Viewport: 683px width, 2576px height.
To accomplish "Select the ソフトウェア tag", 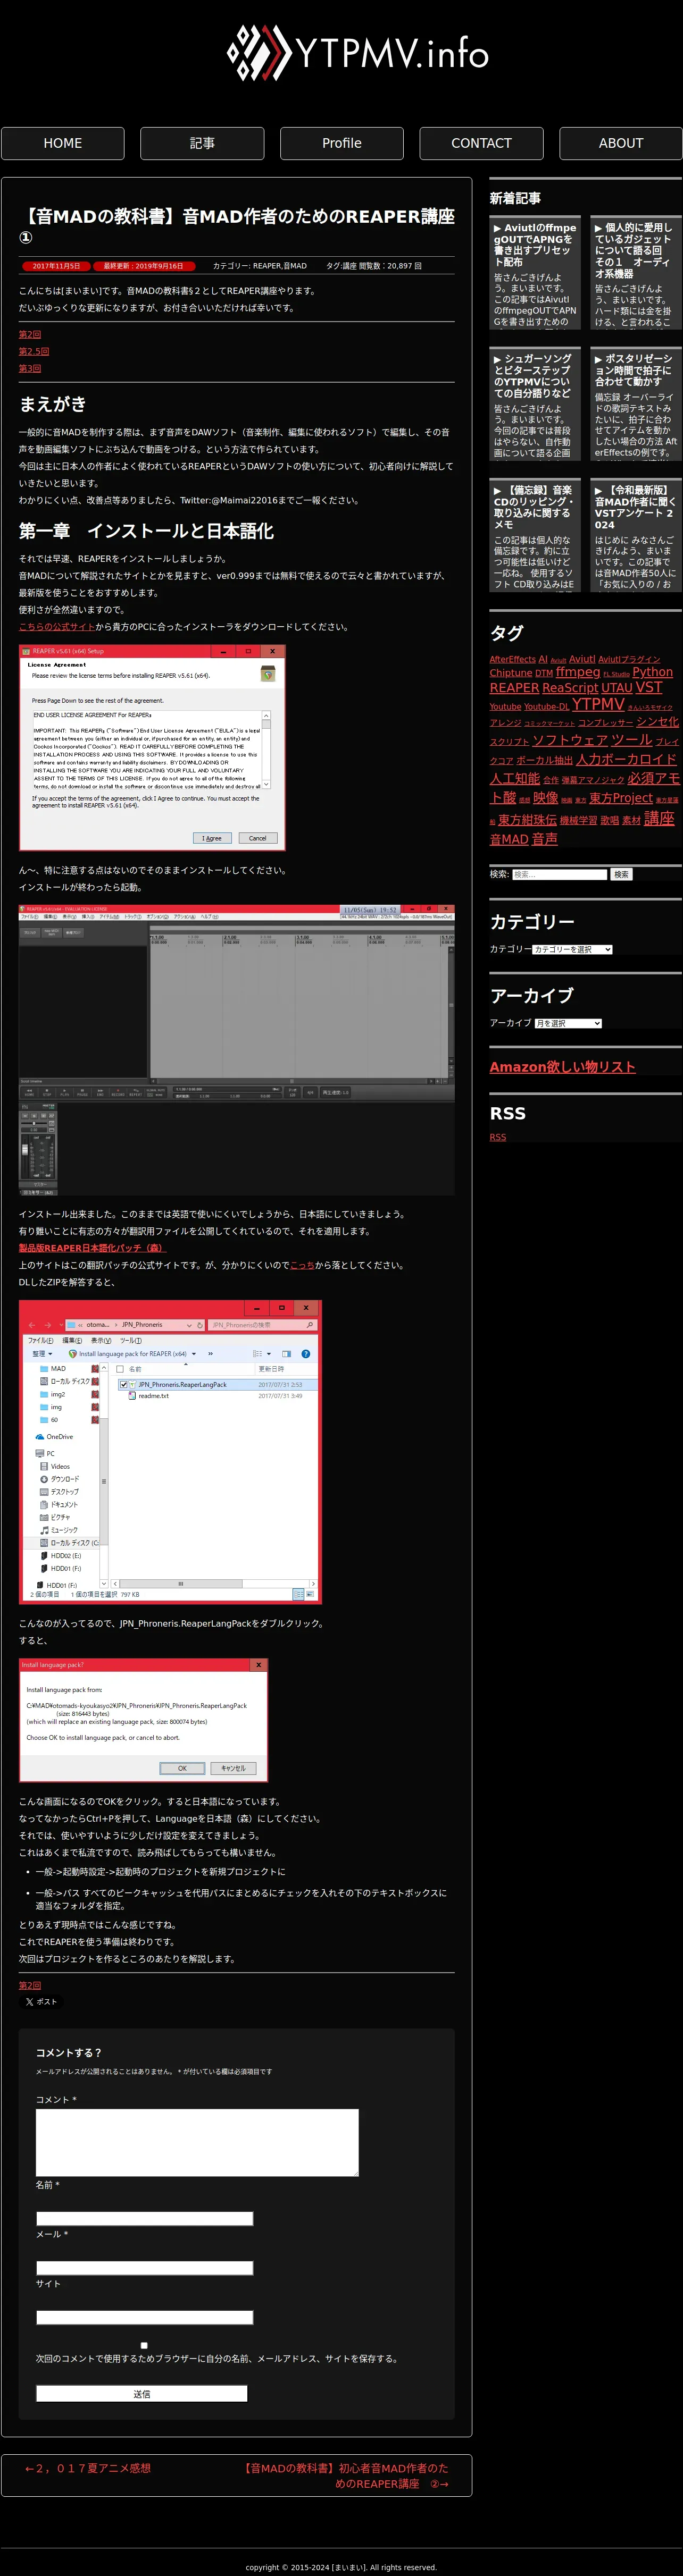I will pyautogui.click(x=570, y=740).
